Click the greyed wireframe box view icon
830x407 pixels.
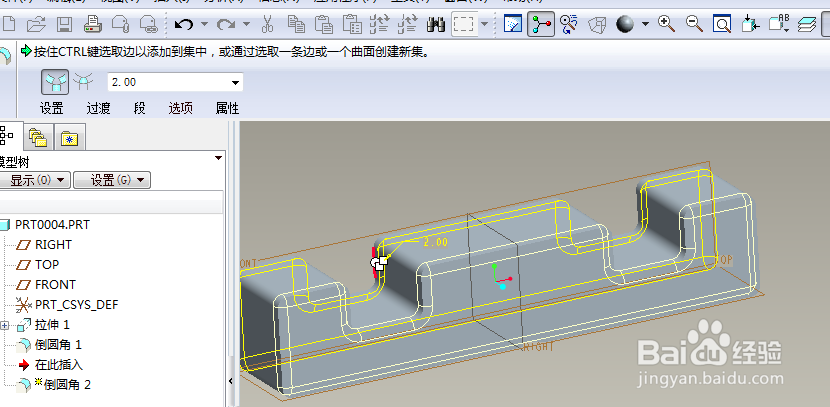tap(597, 24)
